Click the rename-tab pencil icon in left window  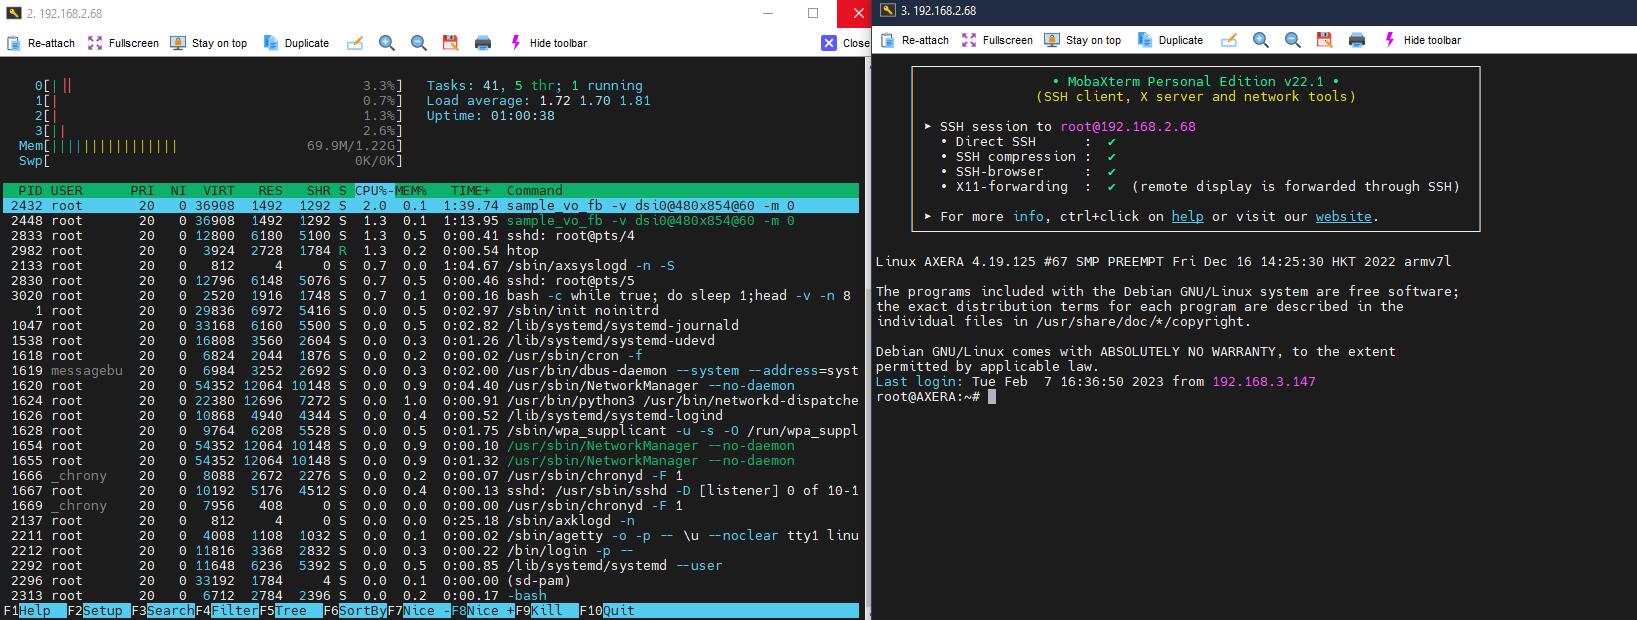point(354,43)
